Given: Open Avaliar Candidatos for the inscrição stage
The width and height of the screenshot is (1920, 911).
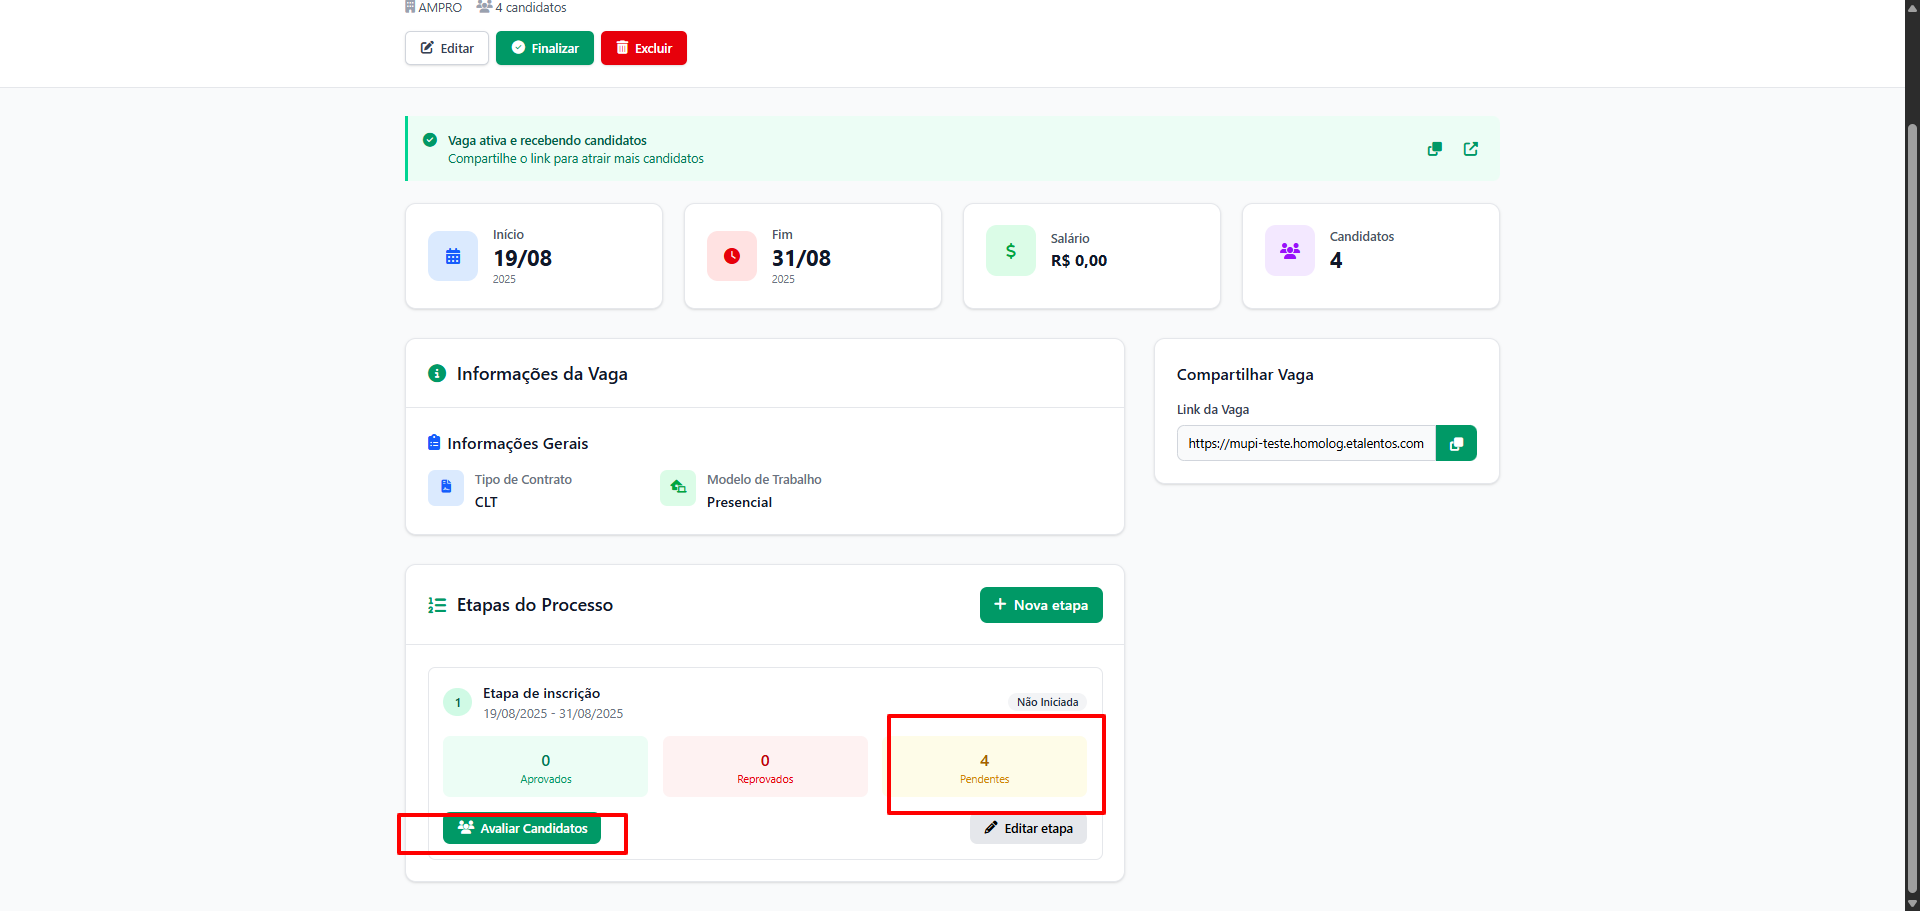Looking at the screenshot, I should tap(522, 828).
